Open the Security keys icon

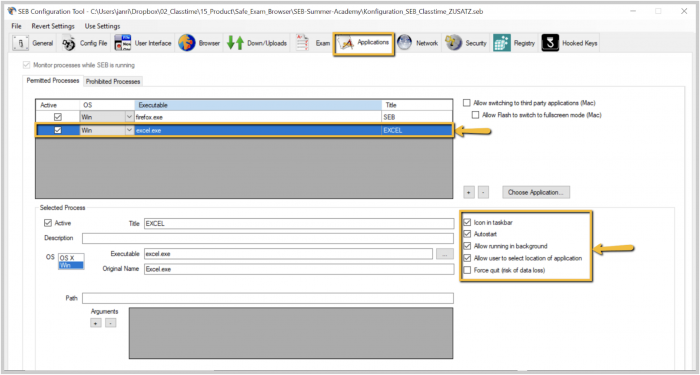[x=453, y=43]
